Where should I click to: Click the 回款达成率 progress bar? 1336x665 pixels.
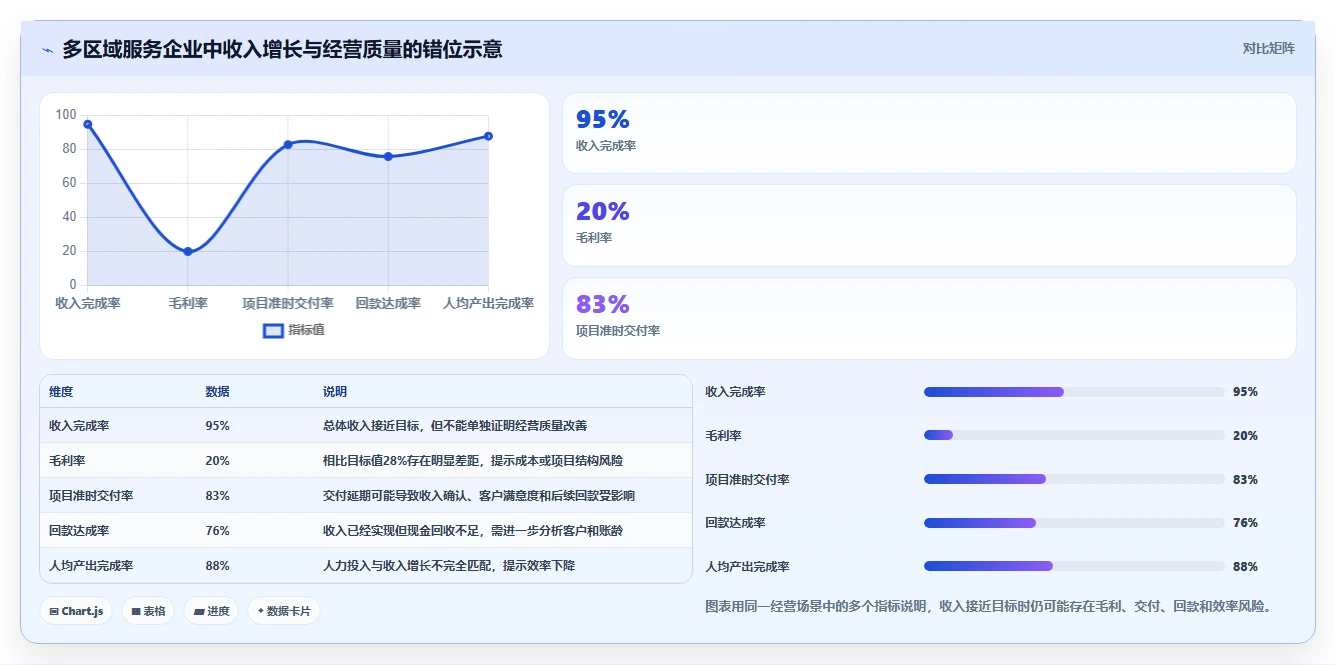[x=1074, y=523]
